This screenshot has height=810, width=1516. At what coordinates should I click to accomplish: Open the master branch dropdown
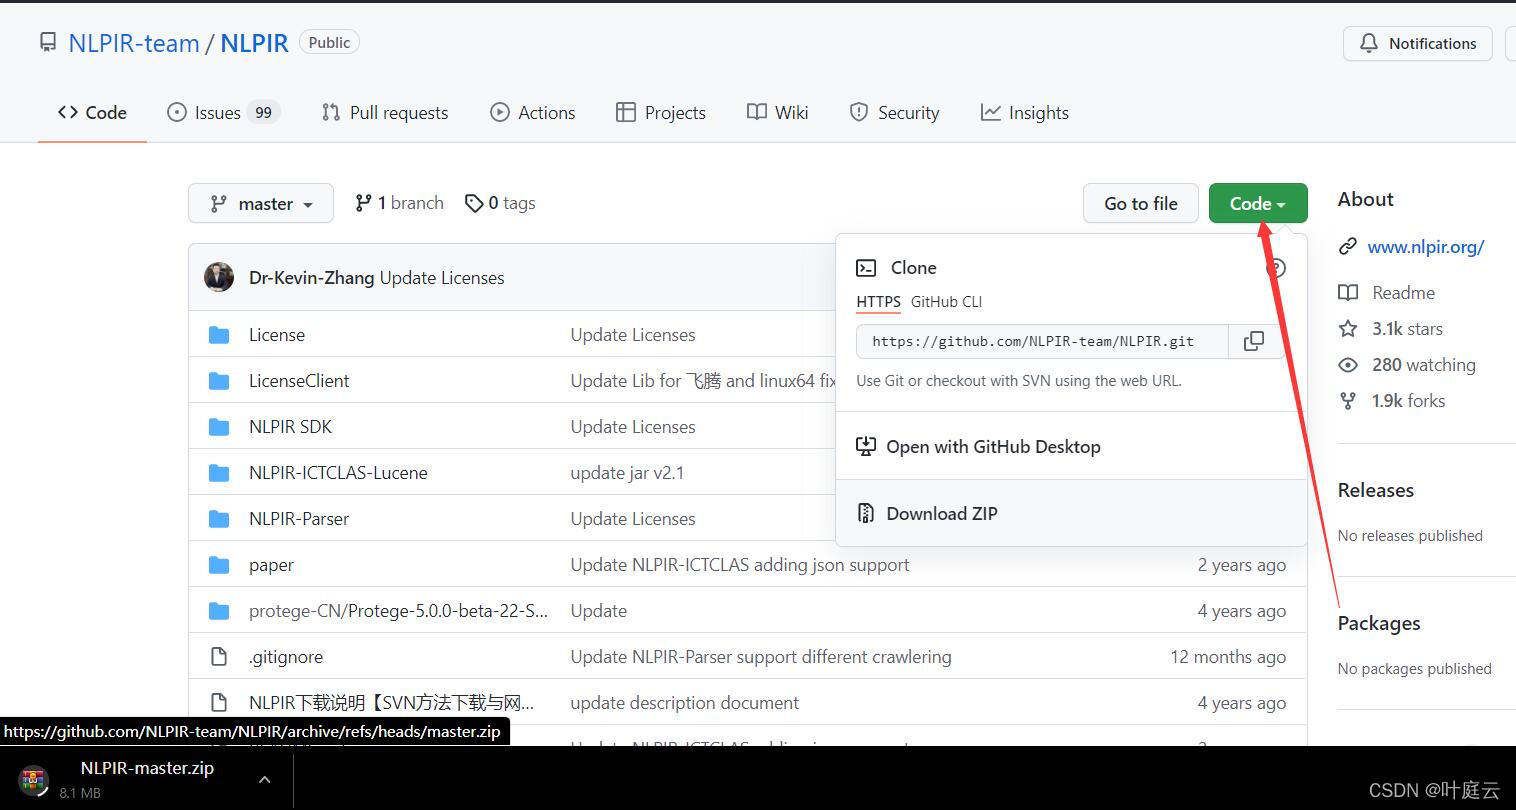tap(261, 204)
